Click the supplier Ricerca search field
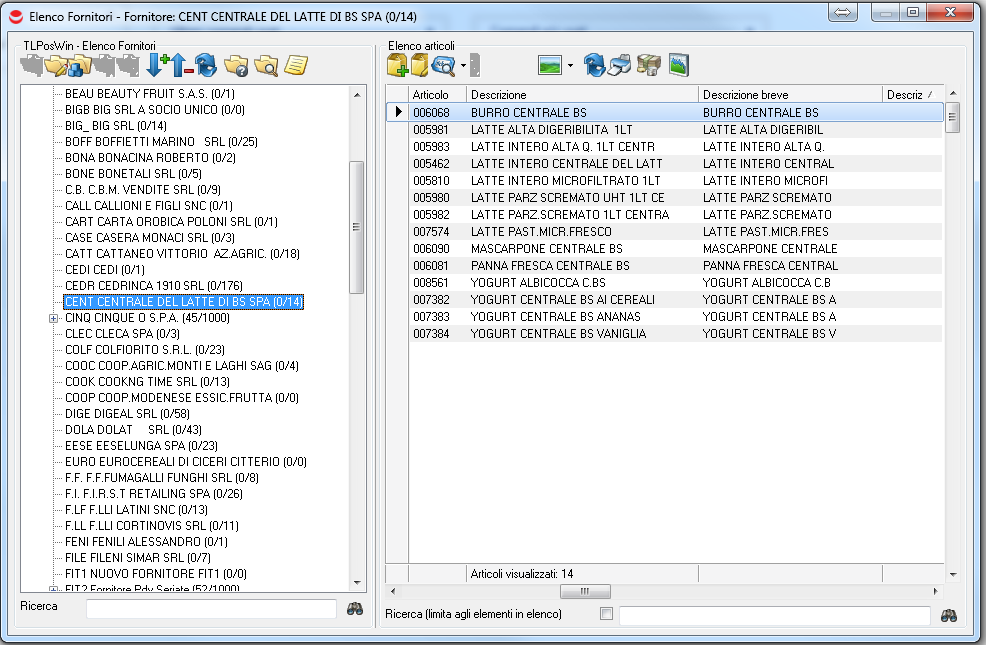Viewport: 986px width, 645px height. point(211,608)
